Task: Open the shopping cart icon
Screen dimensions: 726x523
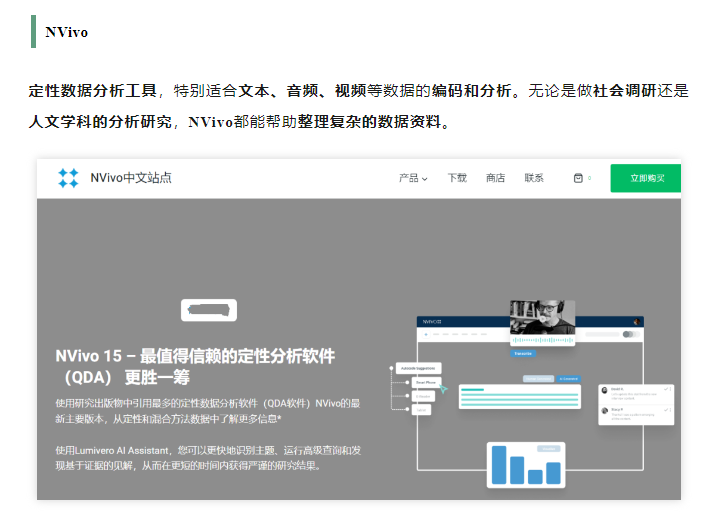Action: pos(578,178)
